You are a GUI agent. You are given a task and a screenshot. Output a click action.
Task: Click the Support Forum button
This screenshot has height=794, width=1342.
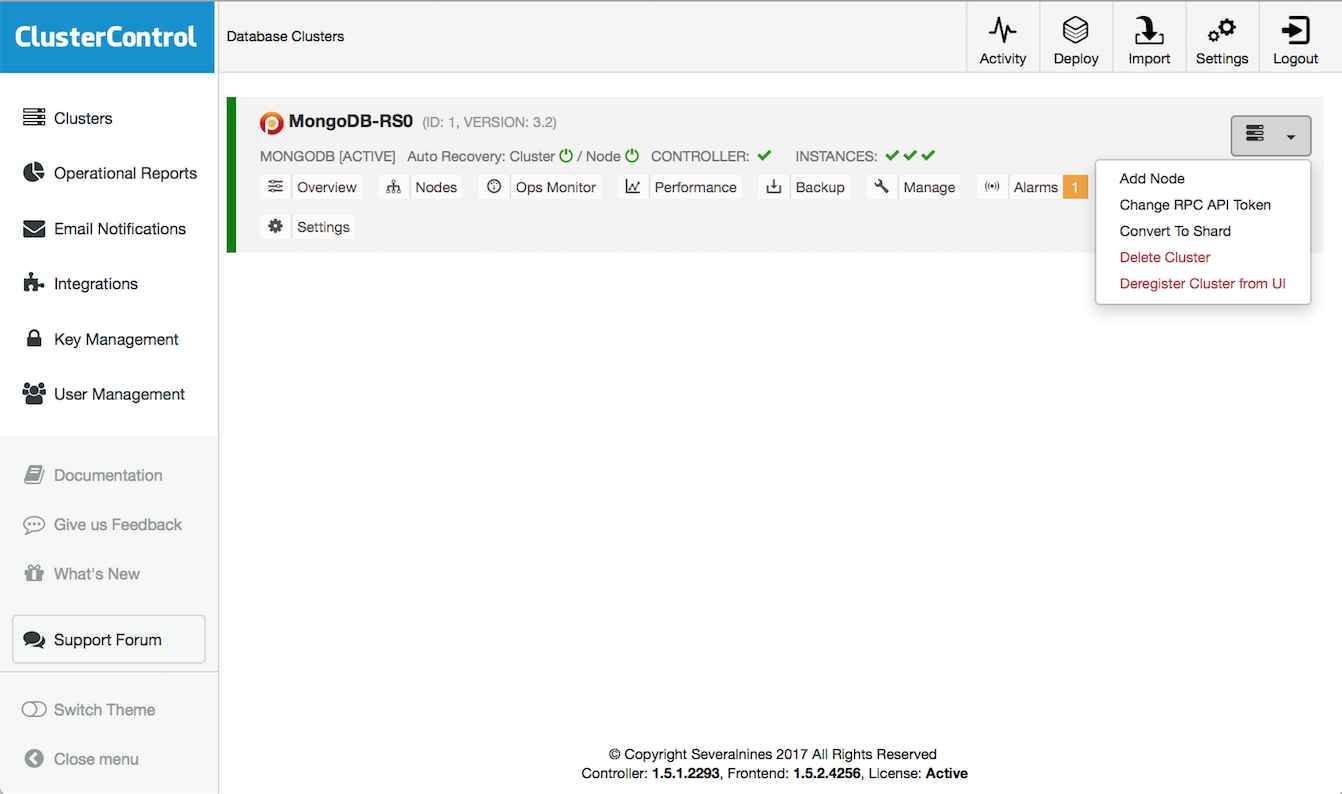[x=109, y=639]
